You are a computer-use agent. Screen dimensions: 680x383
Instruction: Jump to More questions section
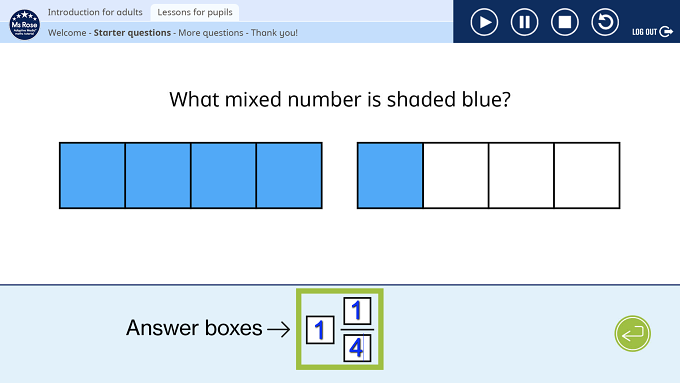(211, 33)
